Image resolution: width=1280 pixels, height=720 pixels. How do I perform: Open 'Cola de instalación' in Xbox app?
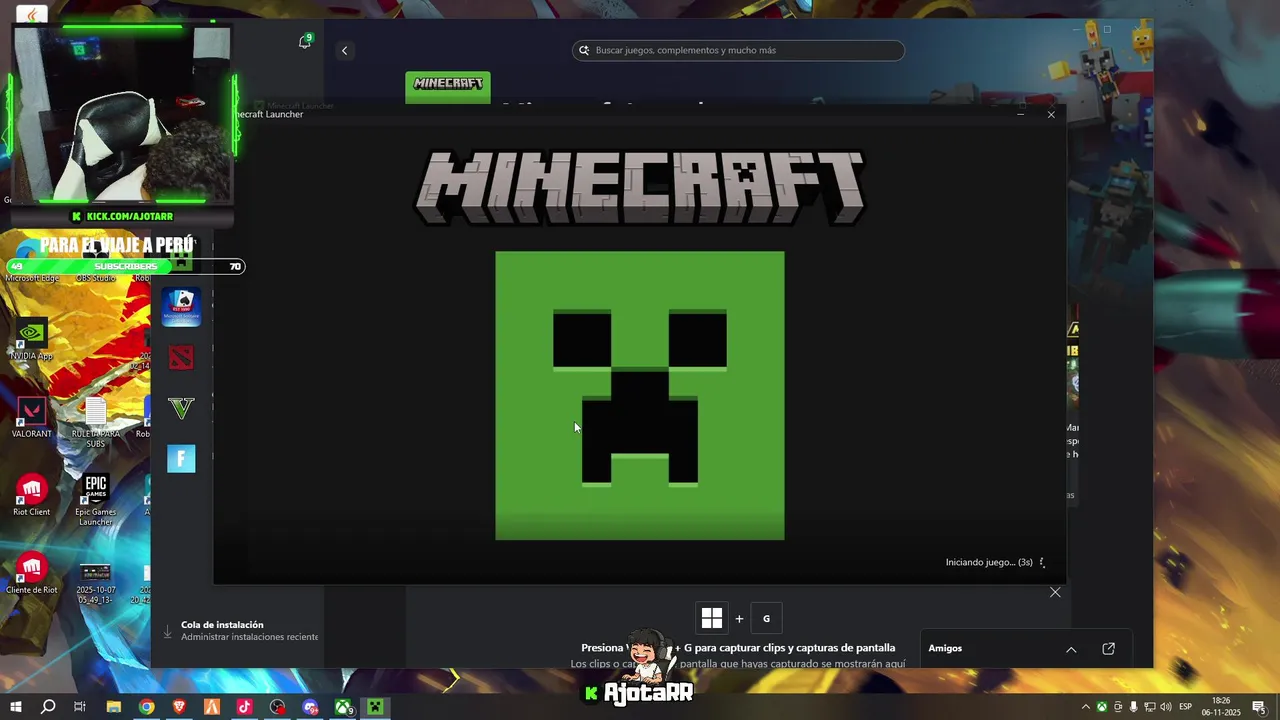point(240,631)
